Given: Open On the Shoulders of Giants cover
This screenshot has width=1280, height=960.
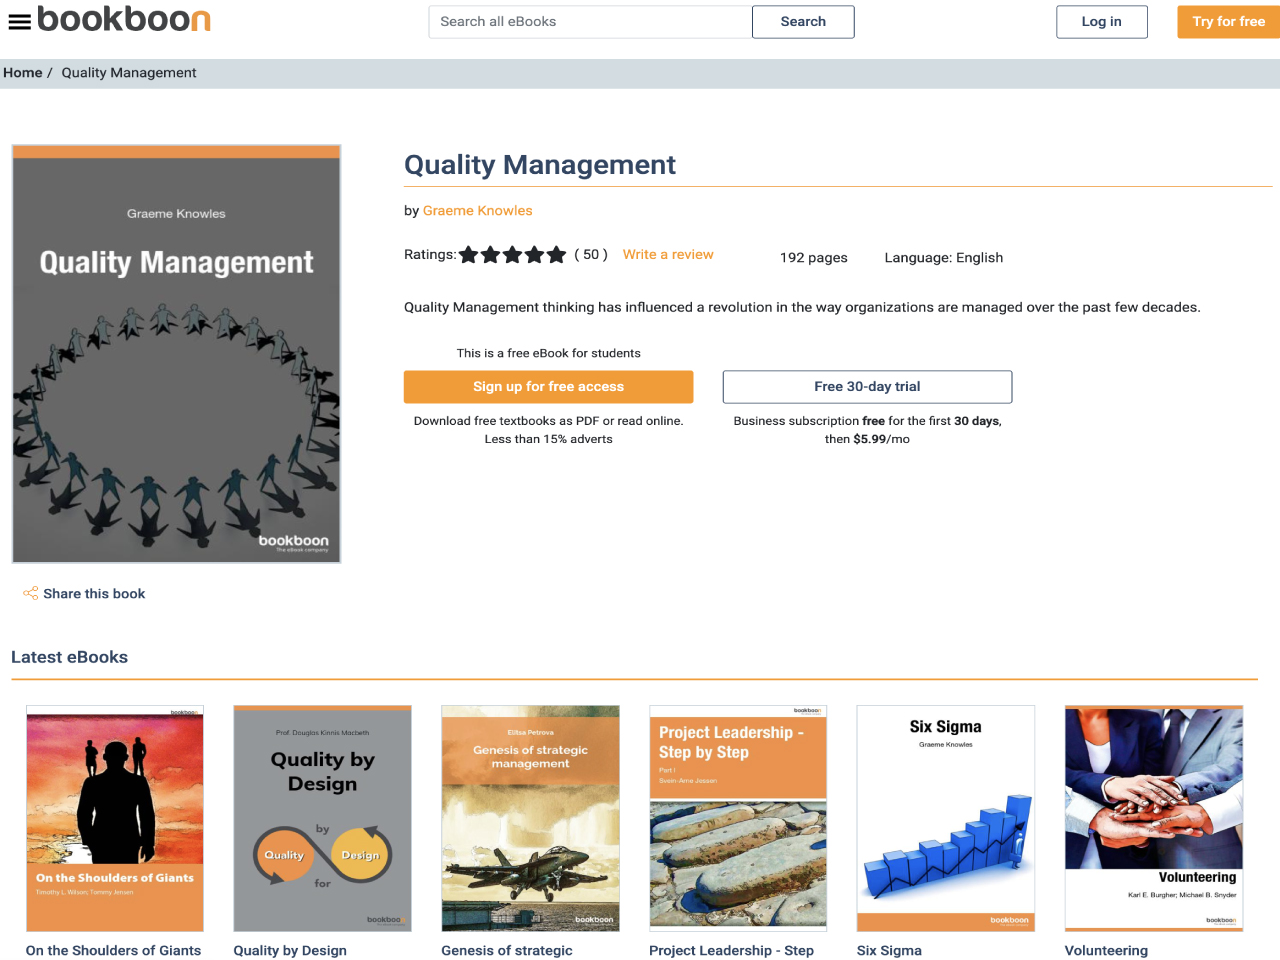Looking at the screenshot, I should 115,818.
